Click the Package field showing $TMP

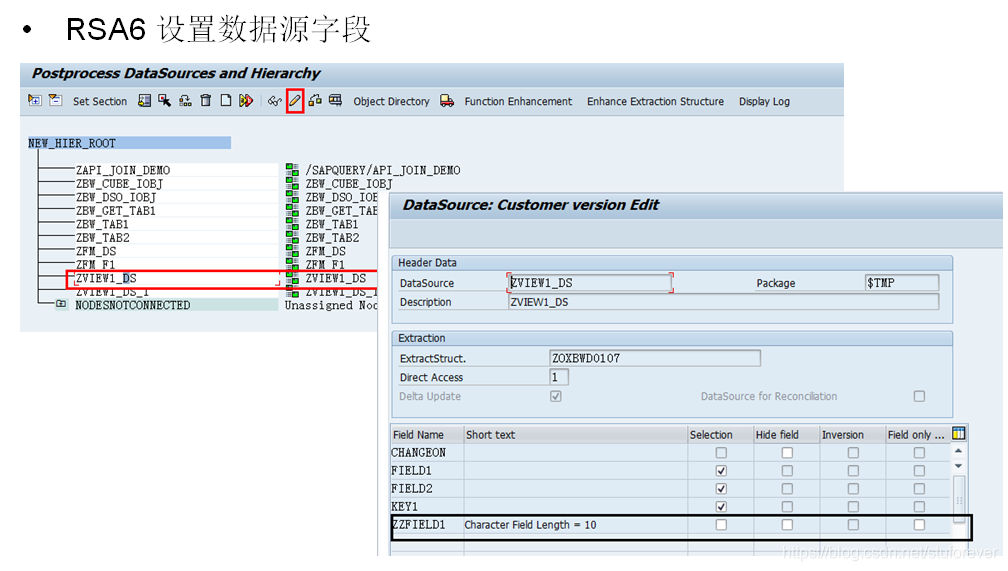(902, 283)
